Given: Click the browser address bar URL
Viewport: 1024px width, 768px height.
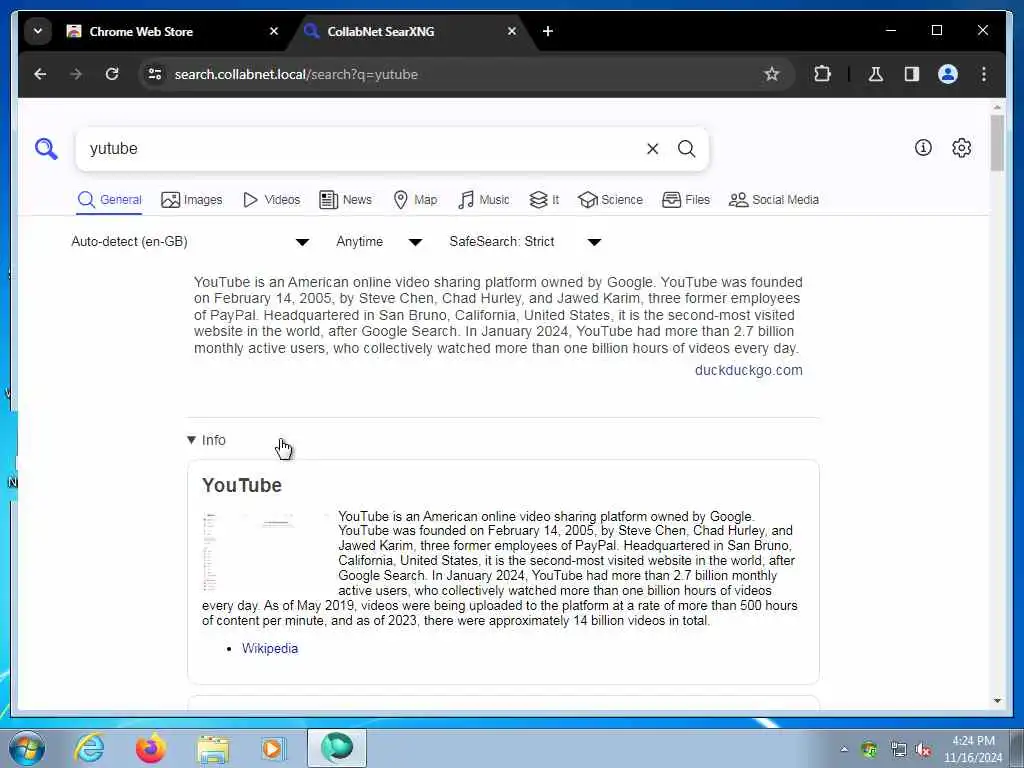Looking at the screenshot, I should 296,74.
